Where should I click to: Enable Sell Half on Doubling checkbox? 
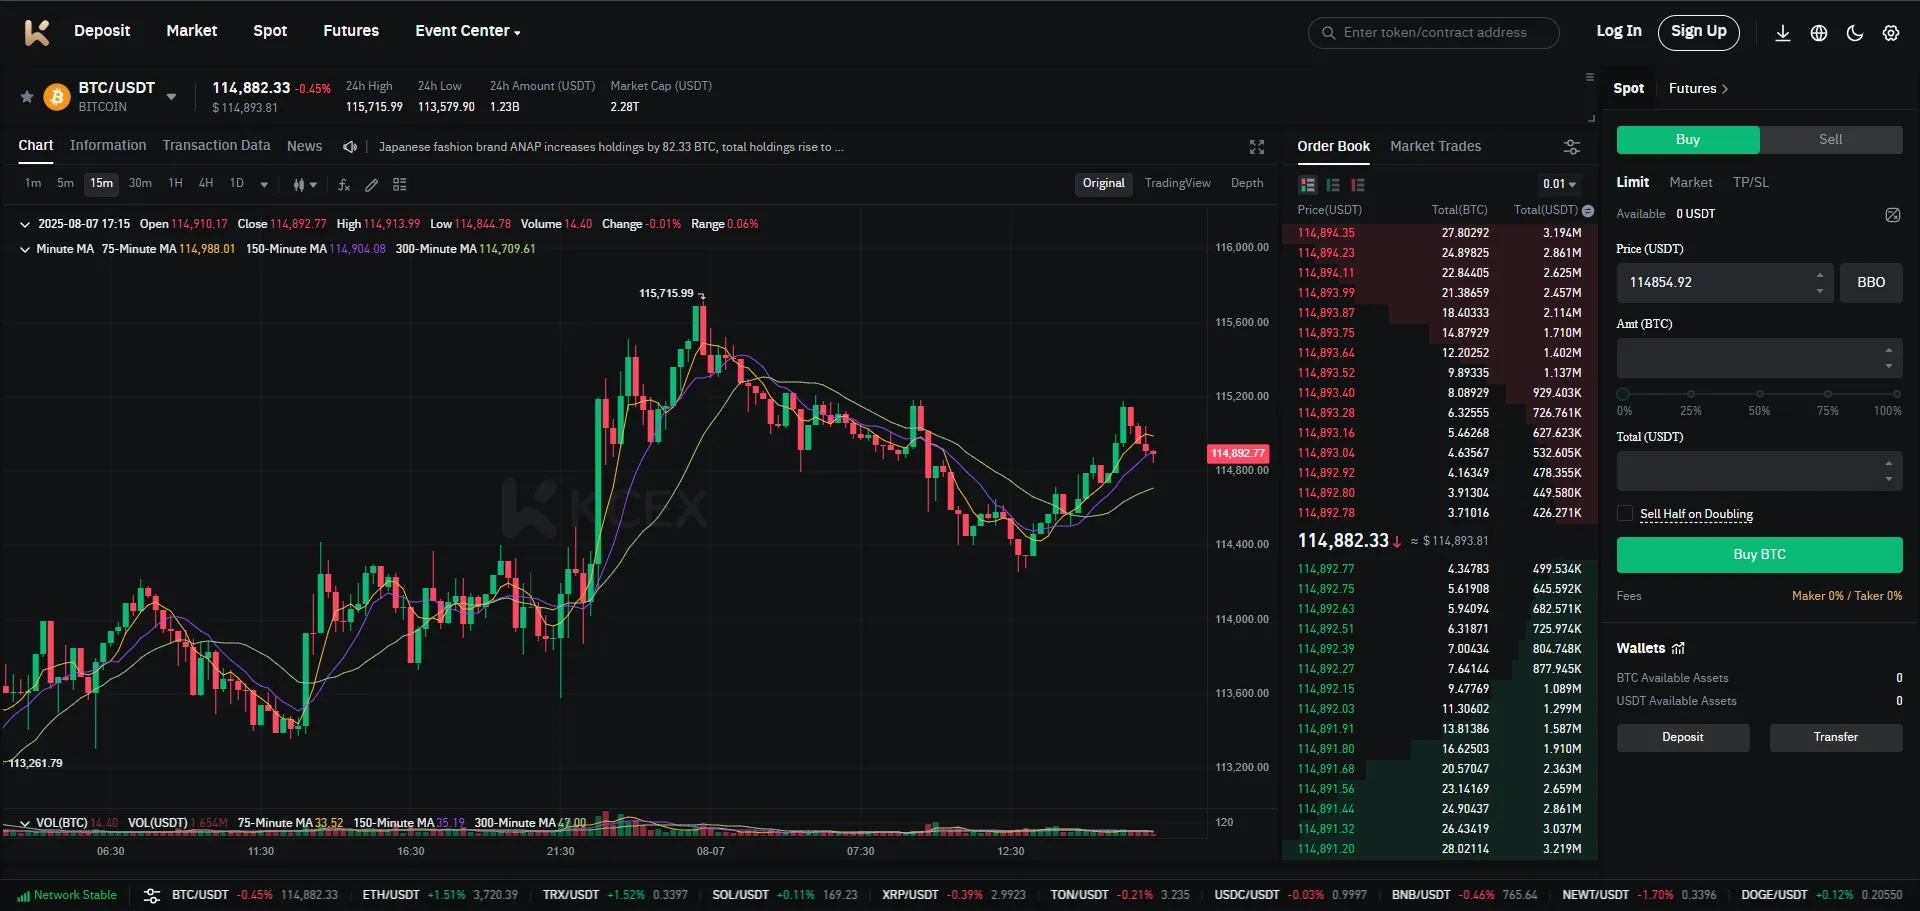coord(1625,513)
